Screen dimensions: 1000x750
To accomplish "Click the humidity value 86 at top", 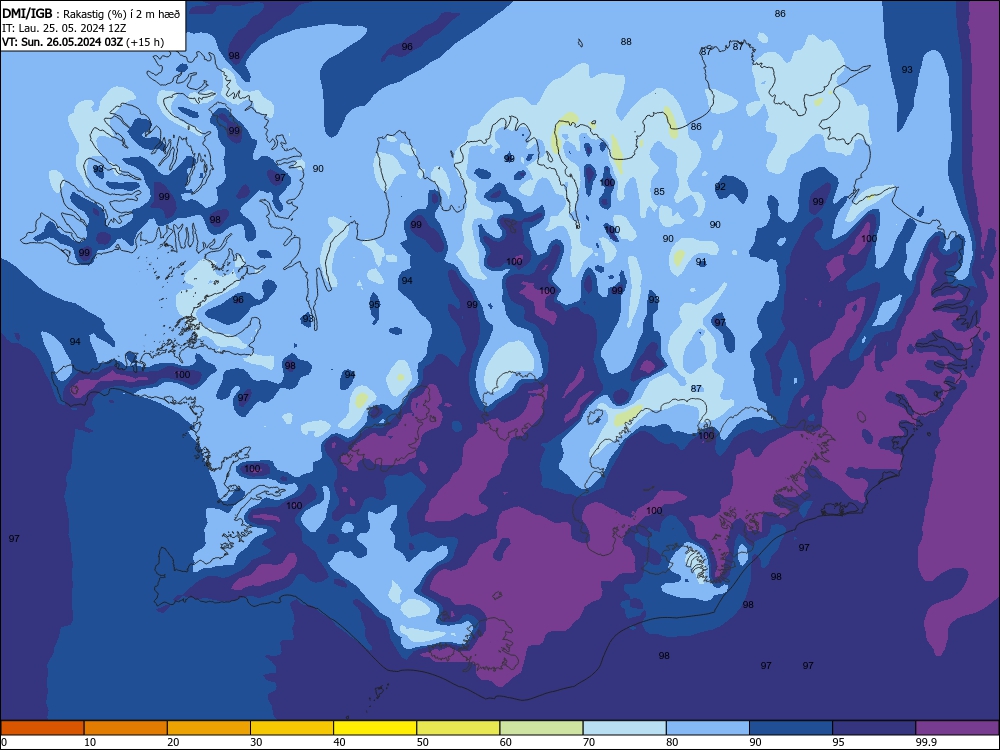I will [x=780, y=13].
